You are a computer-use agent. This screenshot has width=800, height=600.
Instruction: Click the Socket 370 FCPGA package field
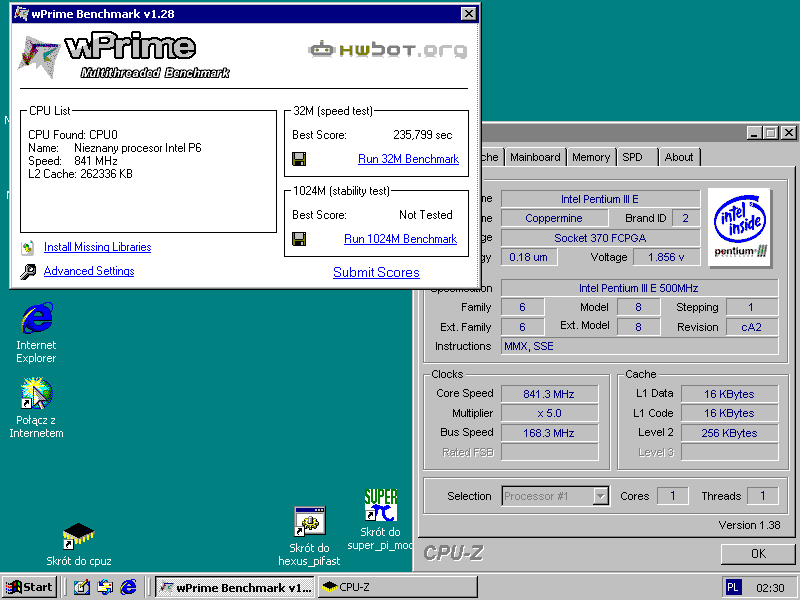coord(600,238)
